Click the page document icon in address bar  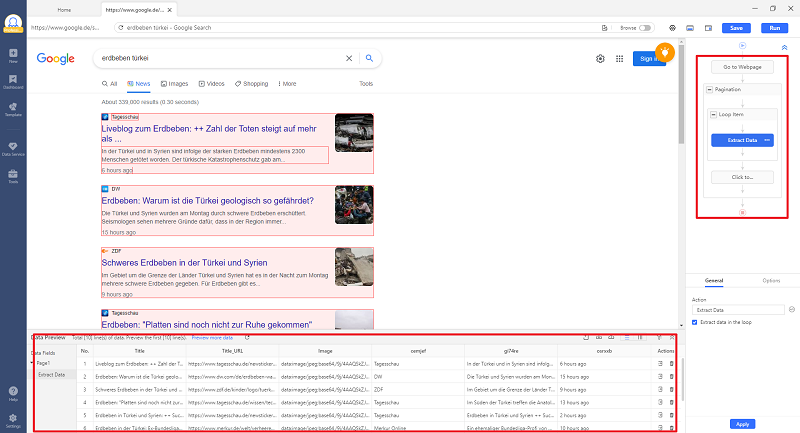[604, 28]
